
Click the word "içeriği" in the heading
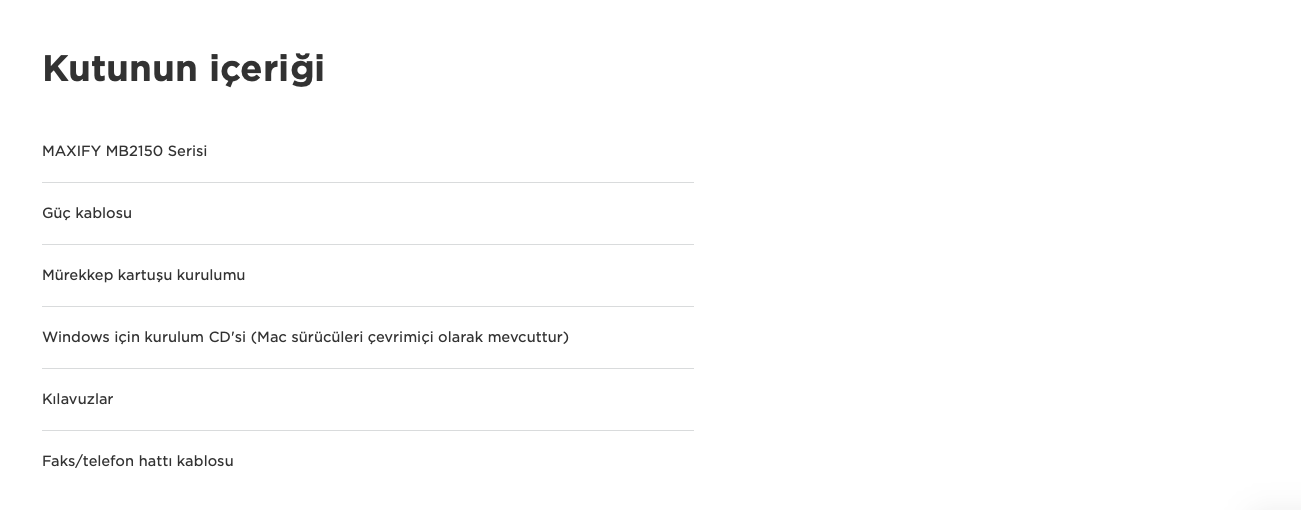(x=267, y=69)
